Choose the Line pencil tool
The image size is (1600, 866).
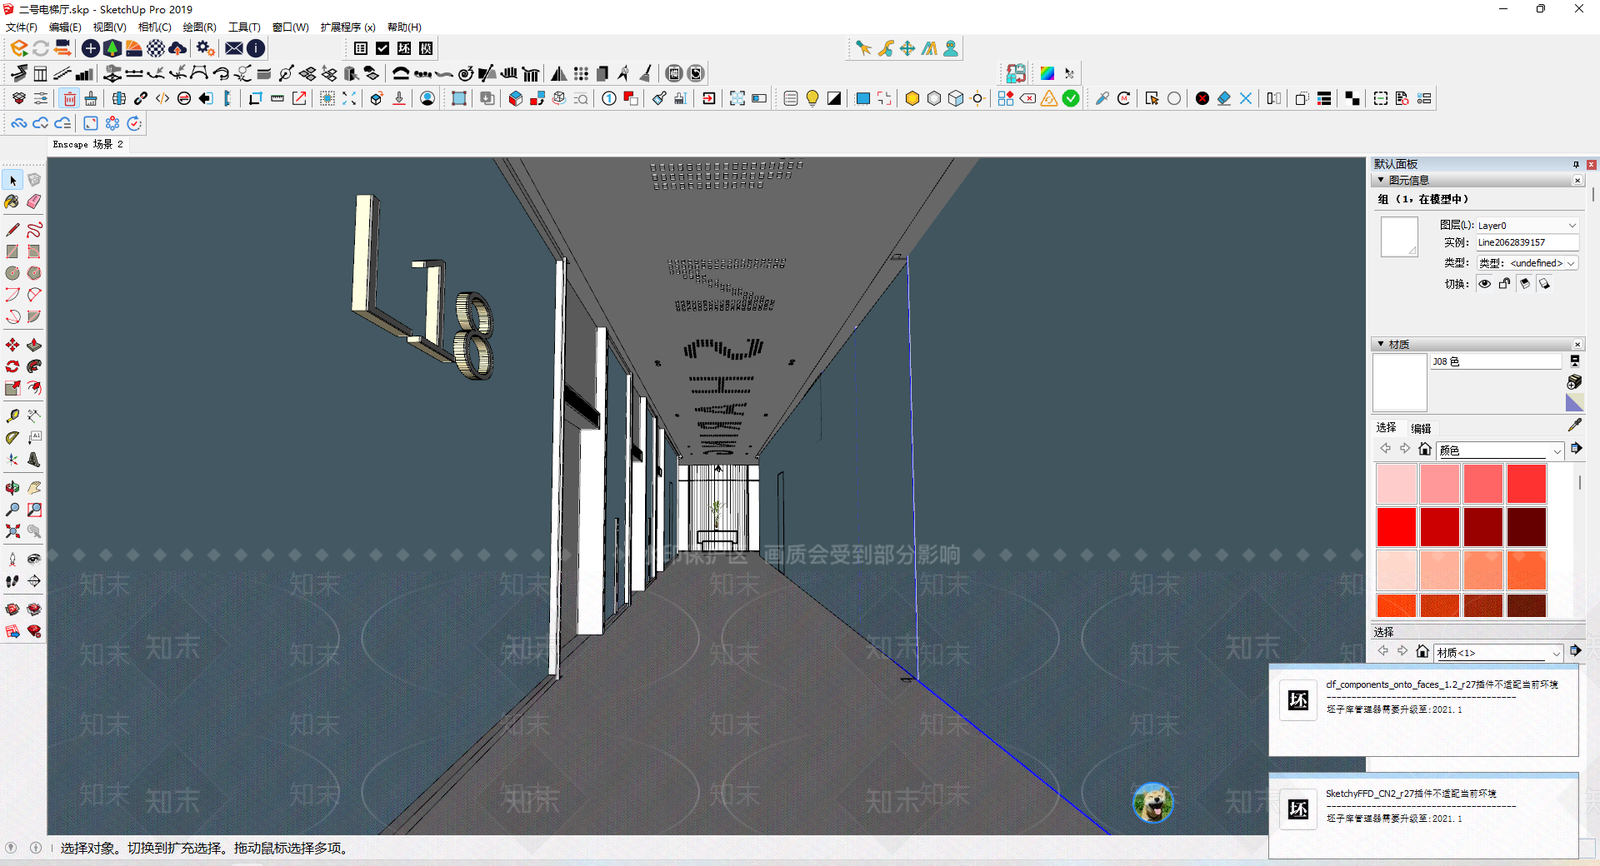[x=12, y=229]
